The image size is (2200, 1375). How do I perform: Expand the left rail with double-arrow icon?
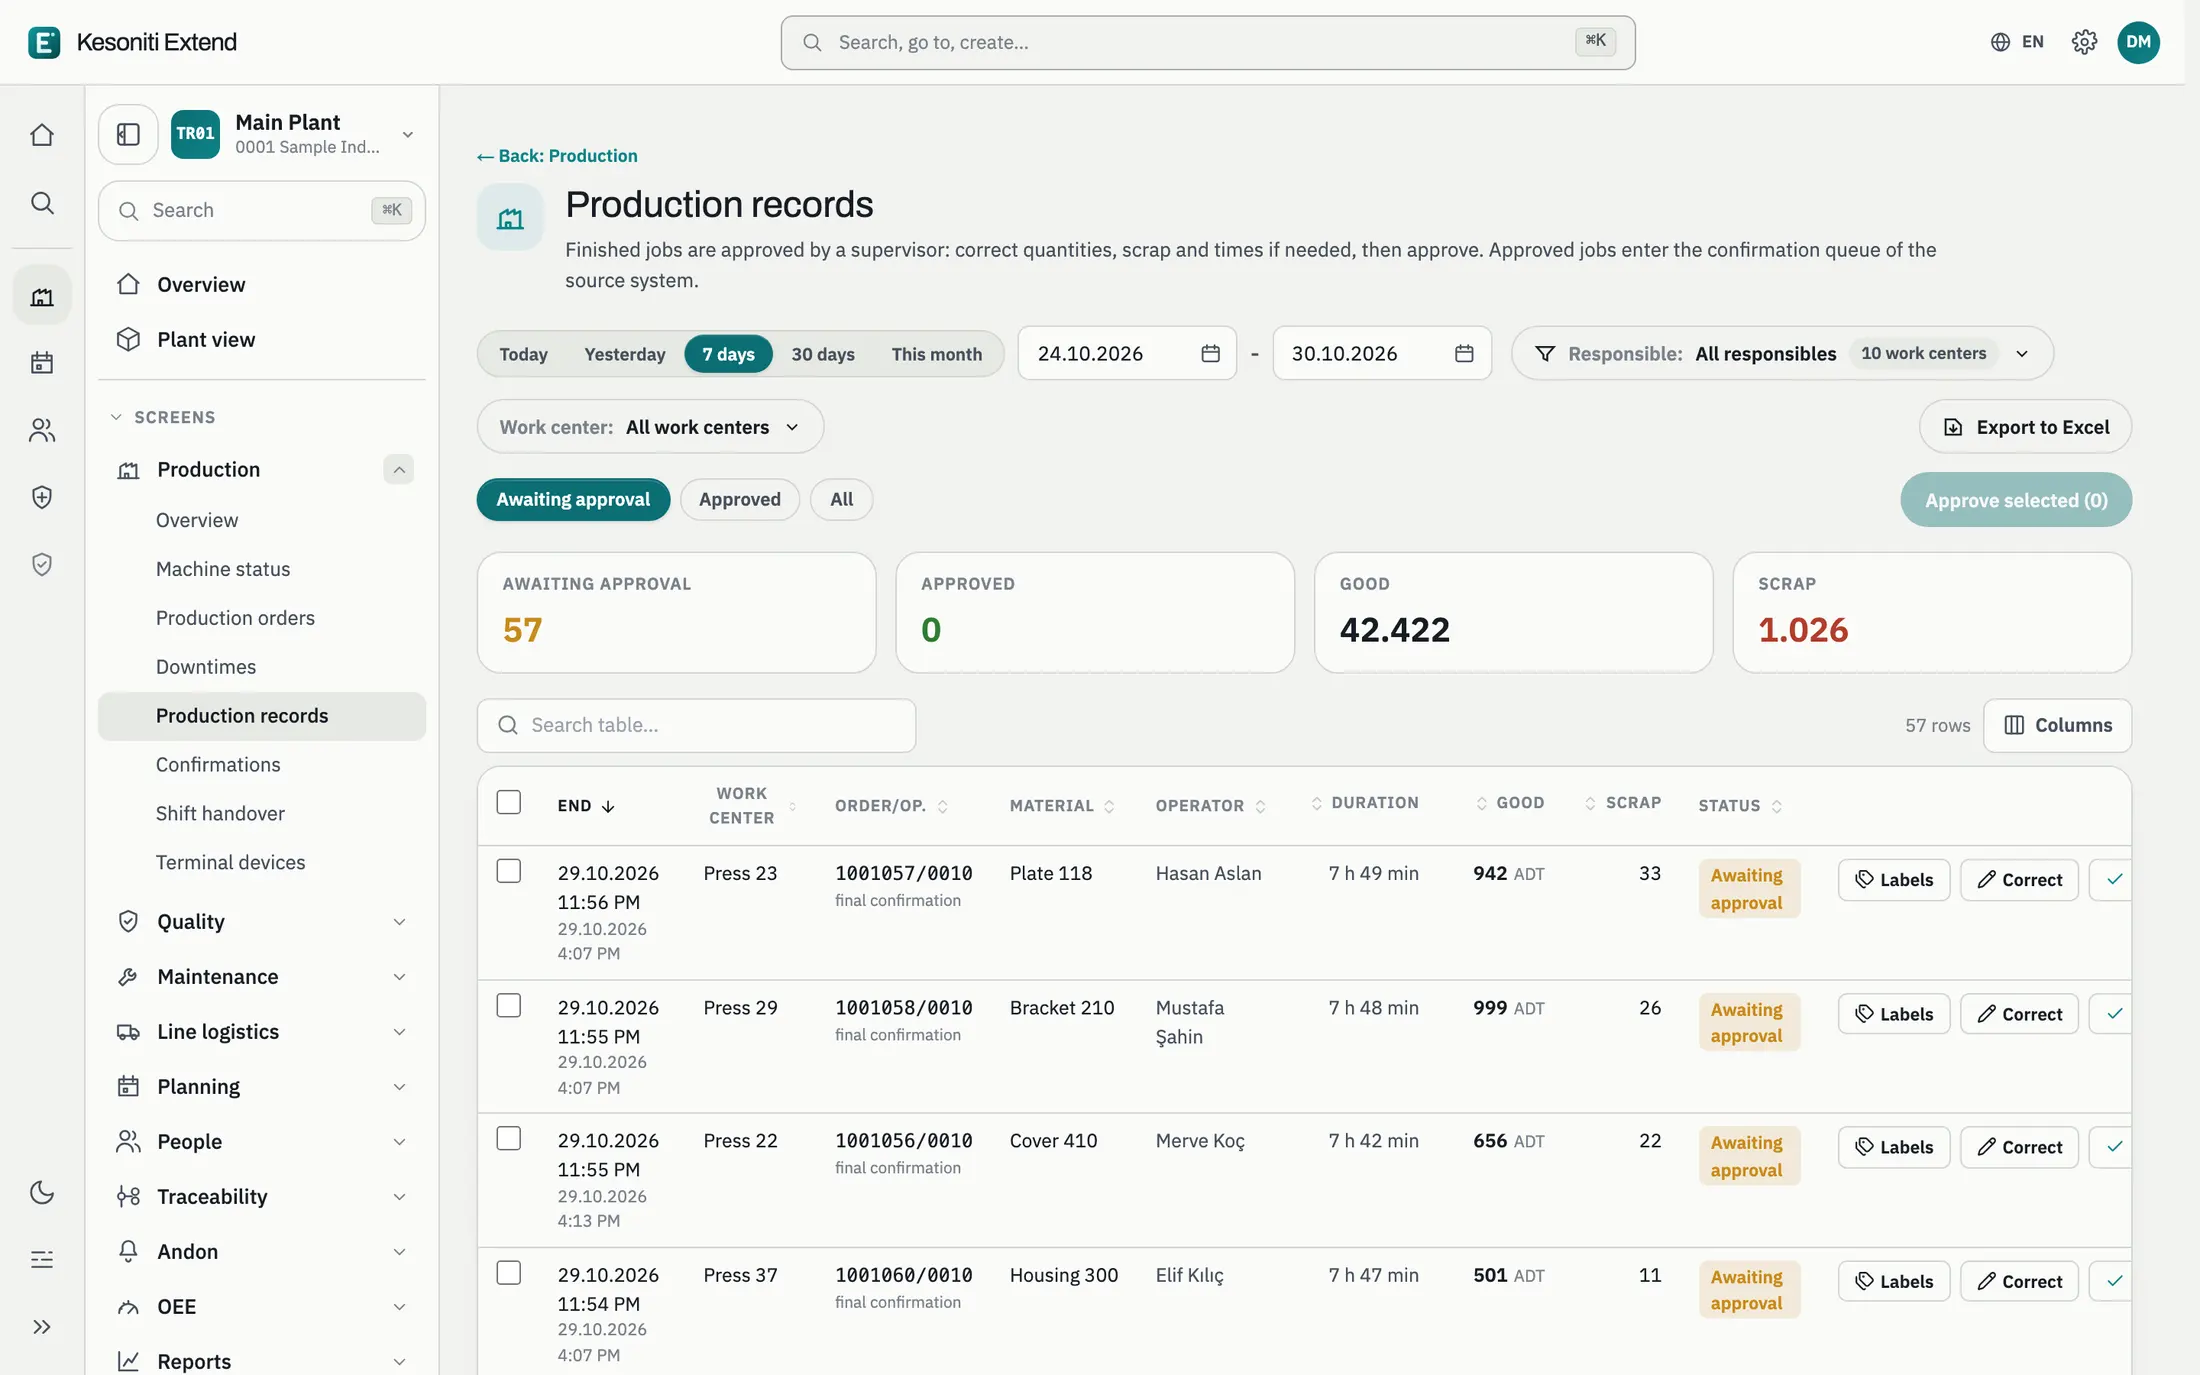42,1327
